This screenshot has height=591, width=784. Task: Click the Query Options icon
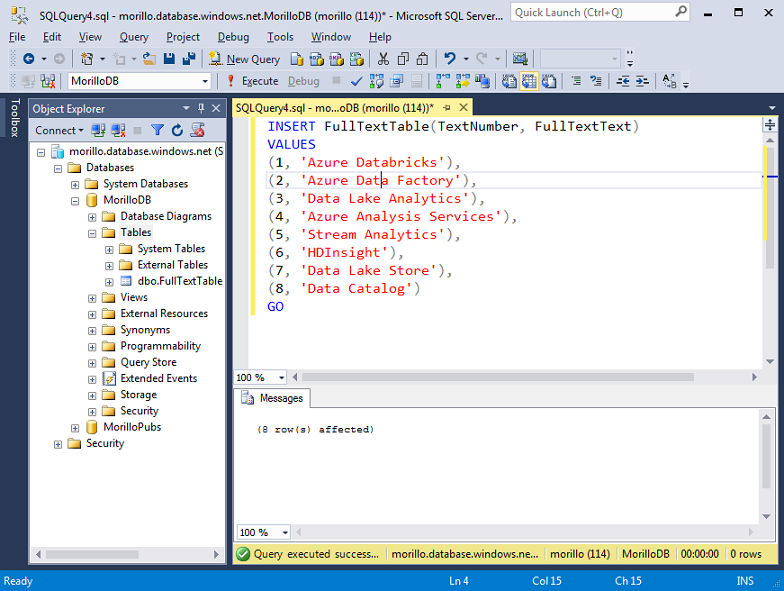397,81
